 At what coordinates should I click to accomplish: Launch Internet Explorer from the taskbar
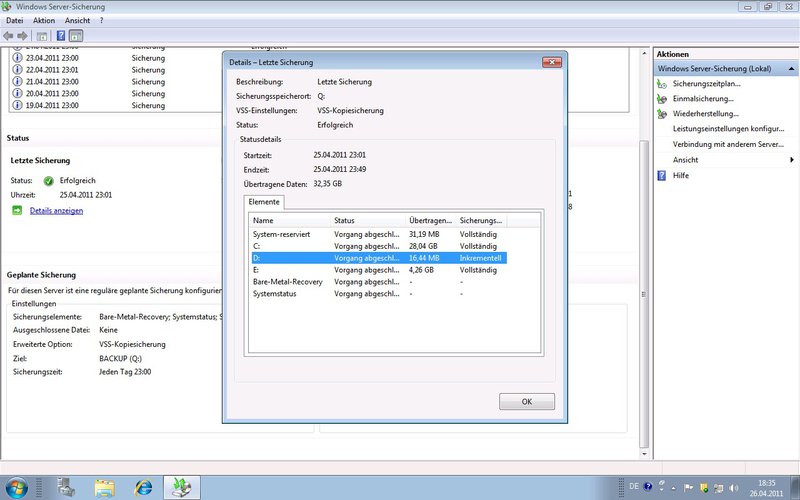point(143,488)
